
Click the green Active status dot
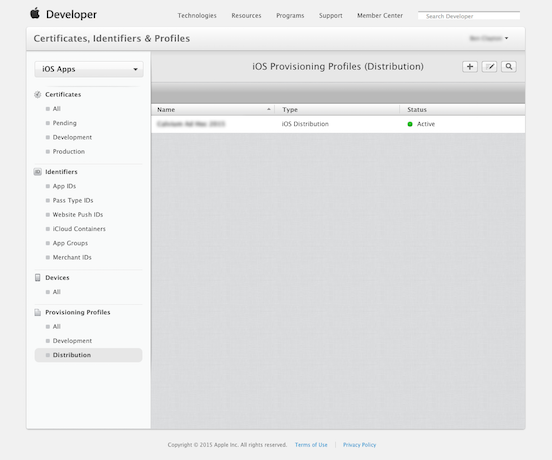coord(410,124)
